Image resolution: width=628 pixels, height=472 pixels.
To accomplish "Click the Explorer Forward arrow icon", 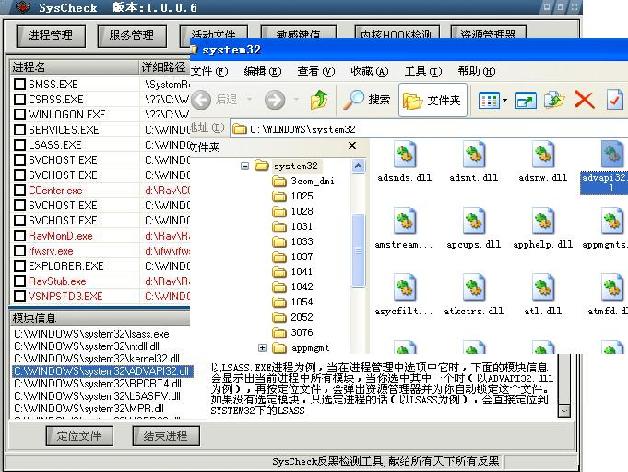I will tap(275, 100).
